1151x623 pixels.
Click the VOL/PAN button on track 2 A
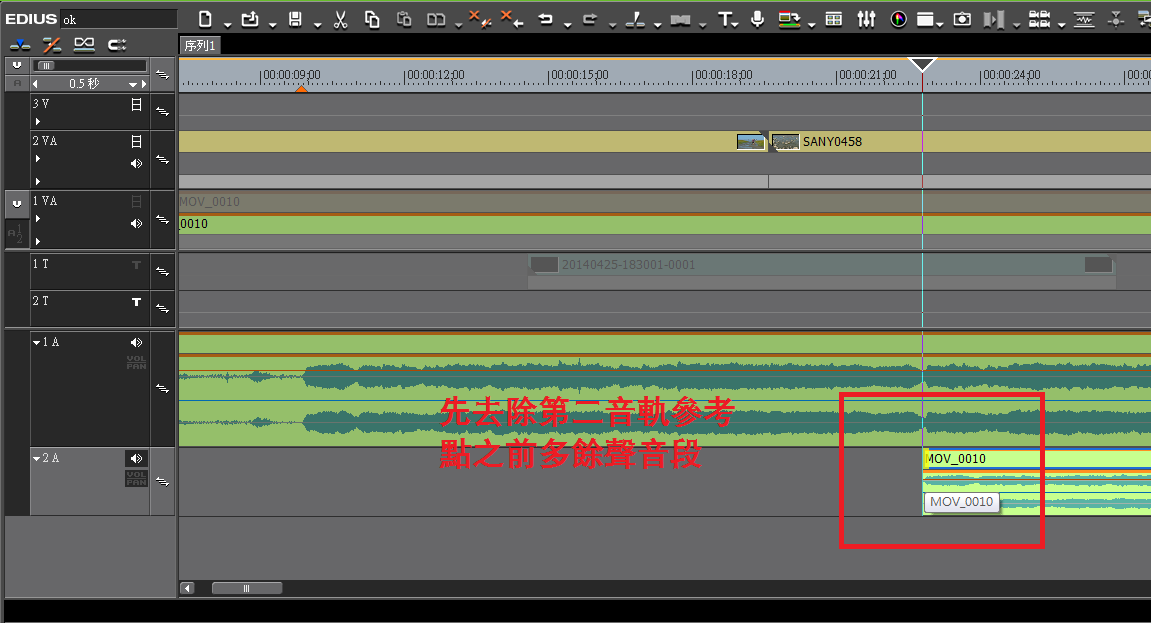click(136, 478)
